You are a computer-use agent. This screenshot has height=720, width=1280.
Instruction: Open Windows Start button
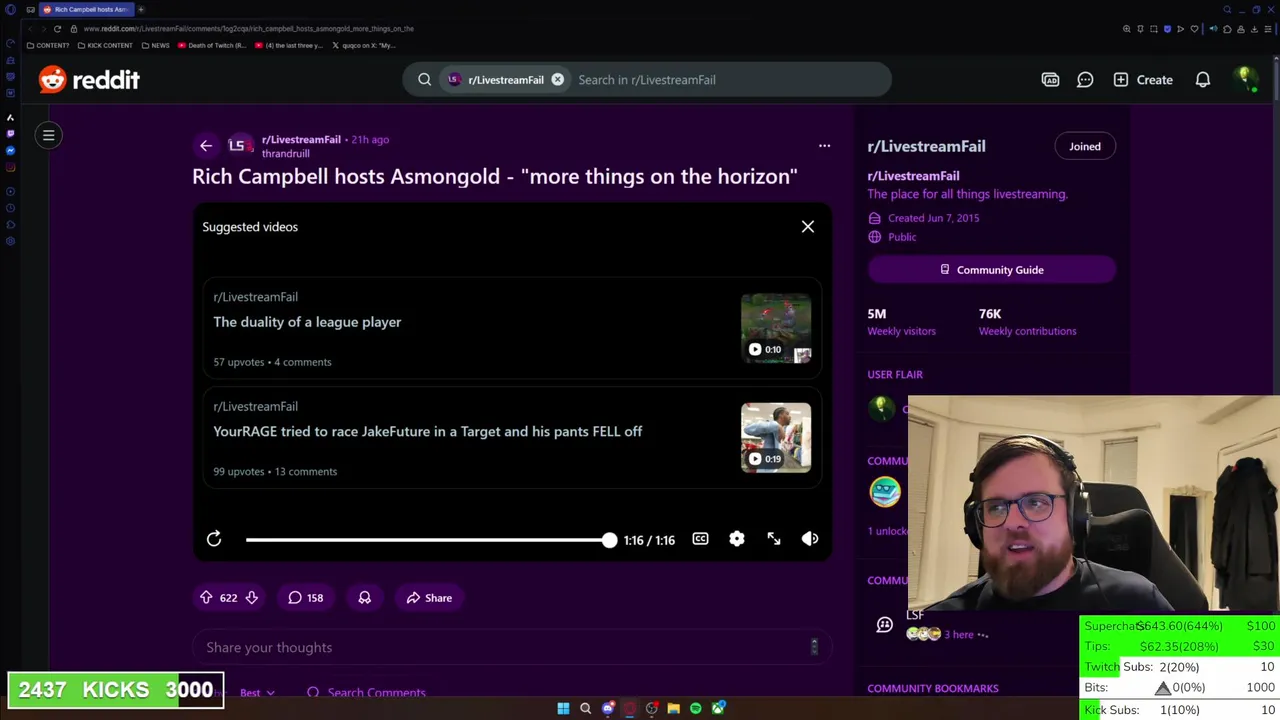tap(563, 708)
